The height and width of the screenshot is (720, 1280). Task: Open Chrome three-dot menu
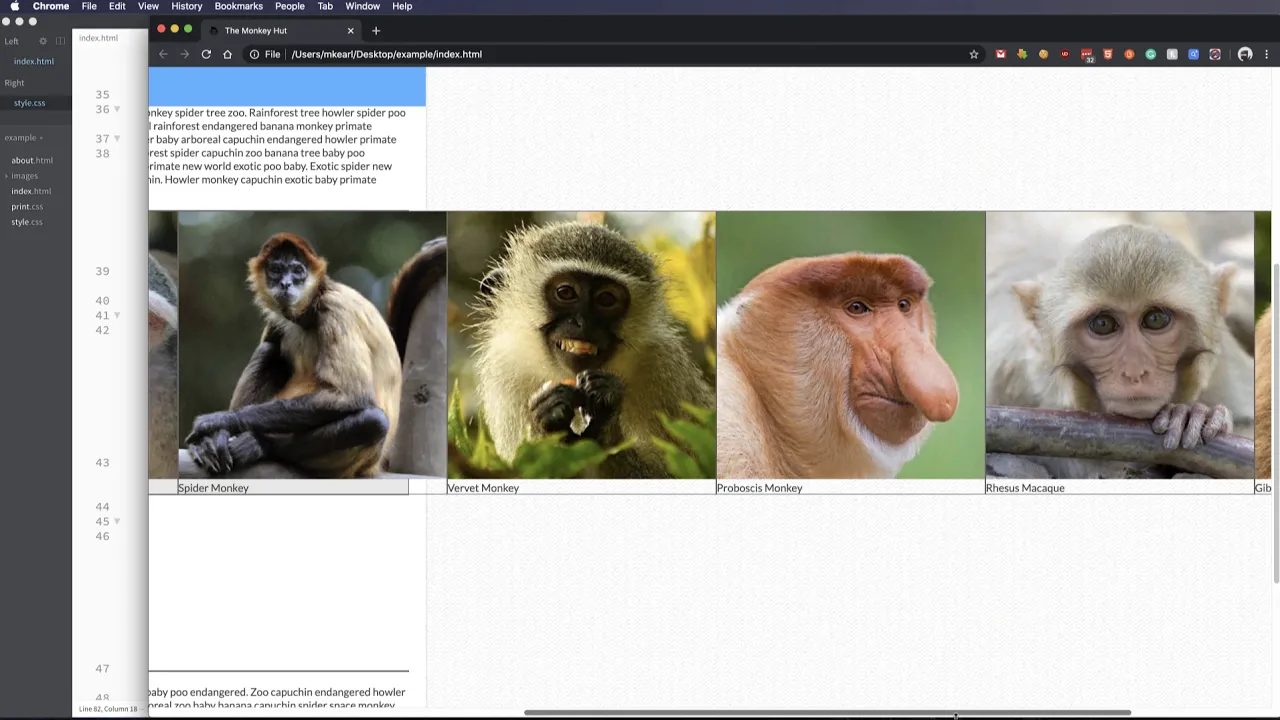(x=1267, y=54)
